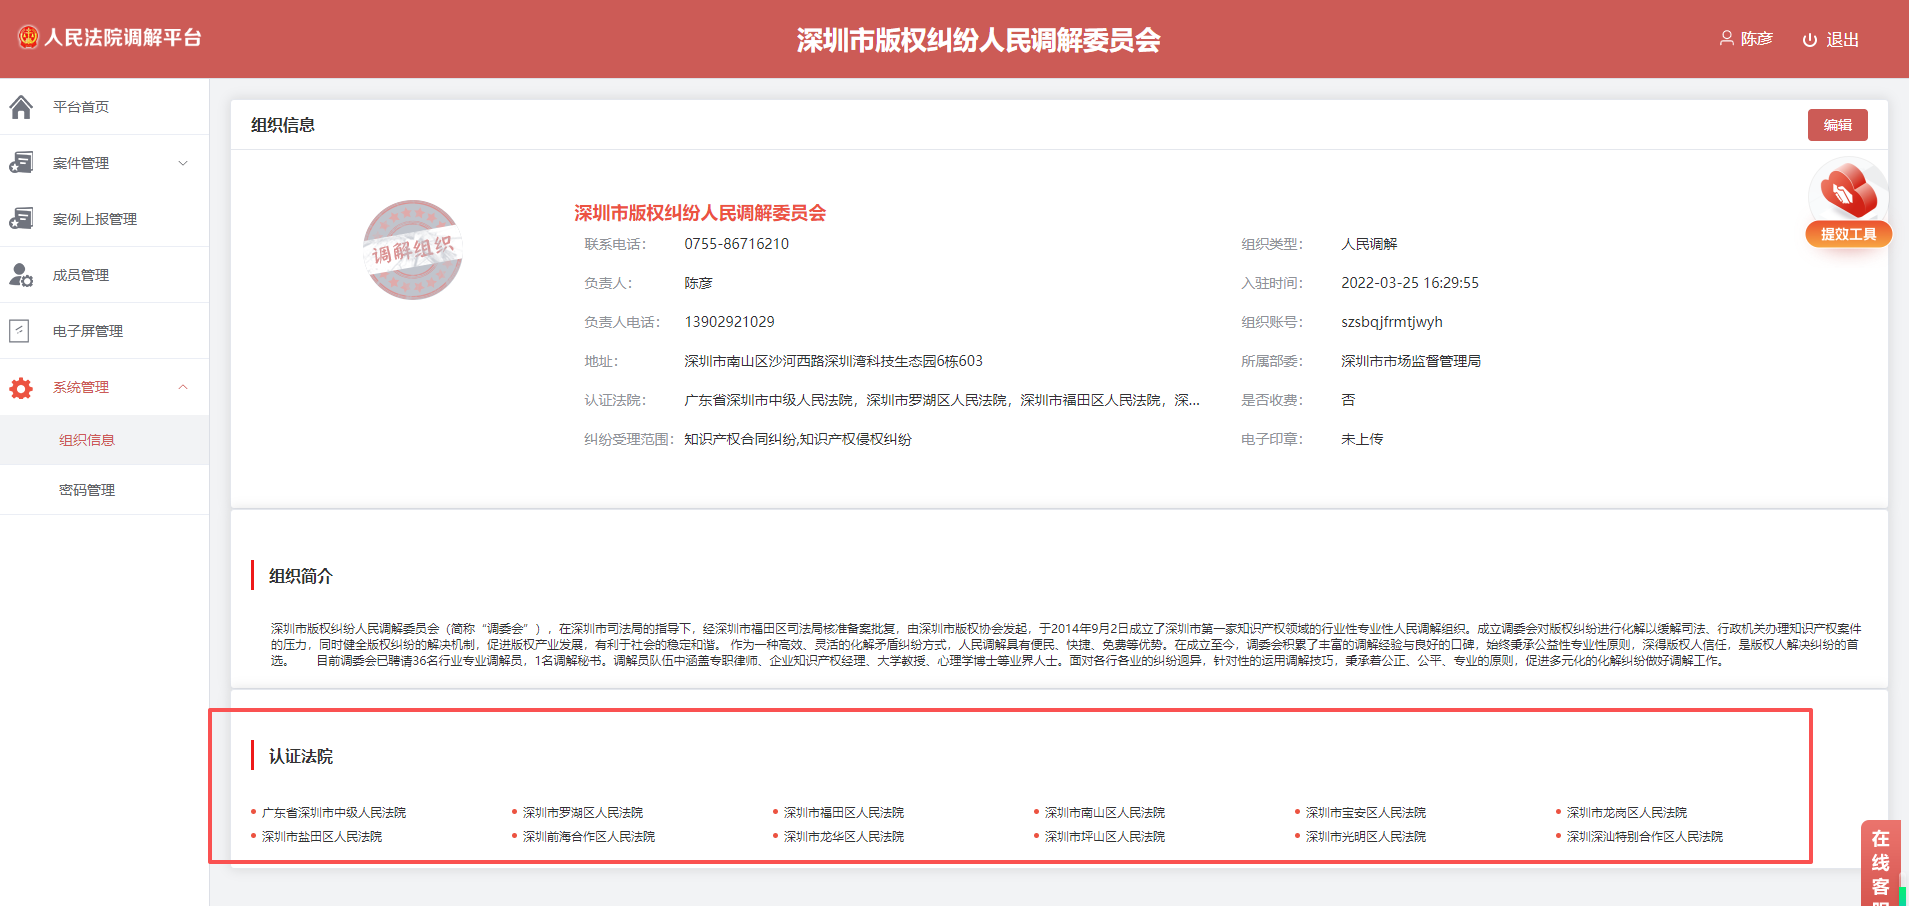Open the 成员管理 menu entry
This screenshot has height=906, width=1909.
(81, 275)
